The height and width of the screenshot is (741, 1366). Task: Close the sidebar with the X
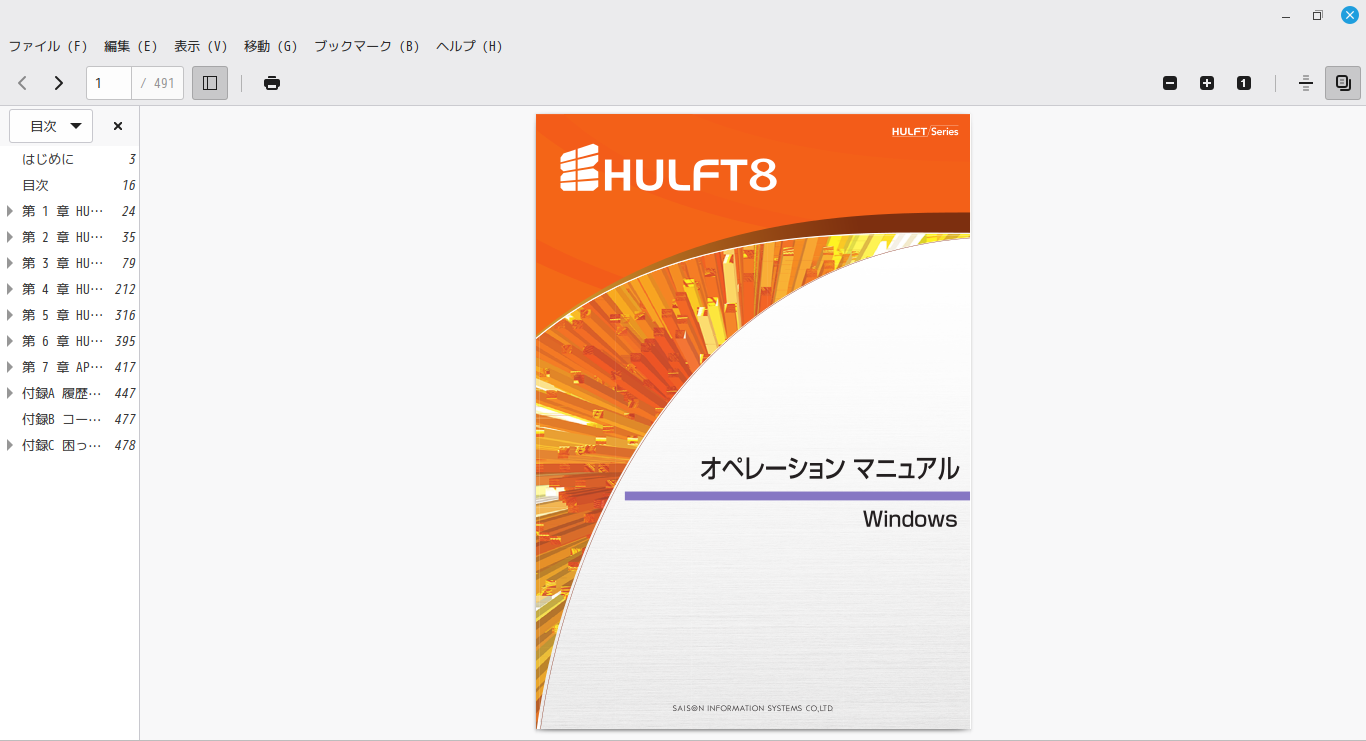(118, 126)
